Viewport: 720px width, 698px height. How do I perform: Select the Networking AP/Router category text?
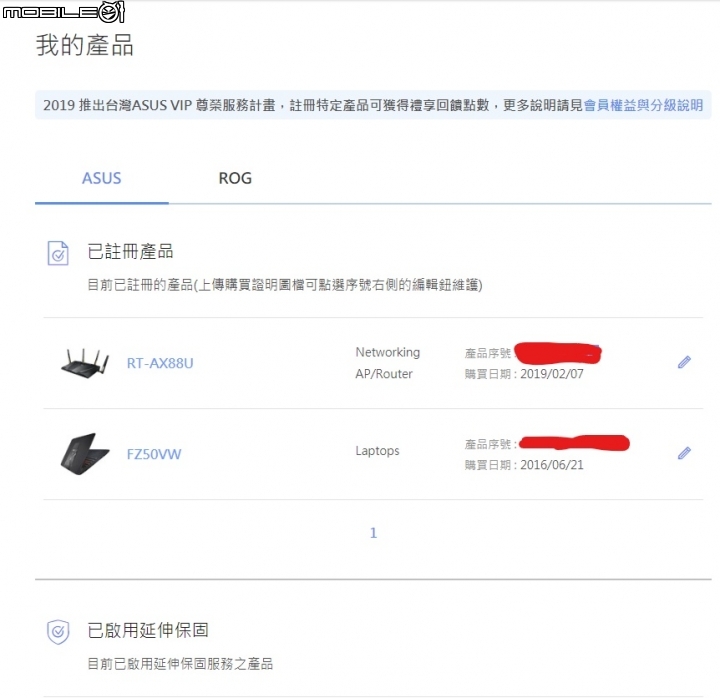[388, 363]
